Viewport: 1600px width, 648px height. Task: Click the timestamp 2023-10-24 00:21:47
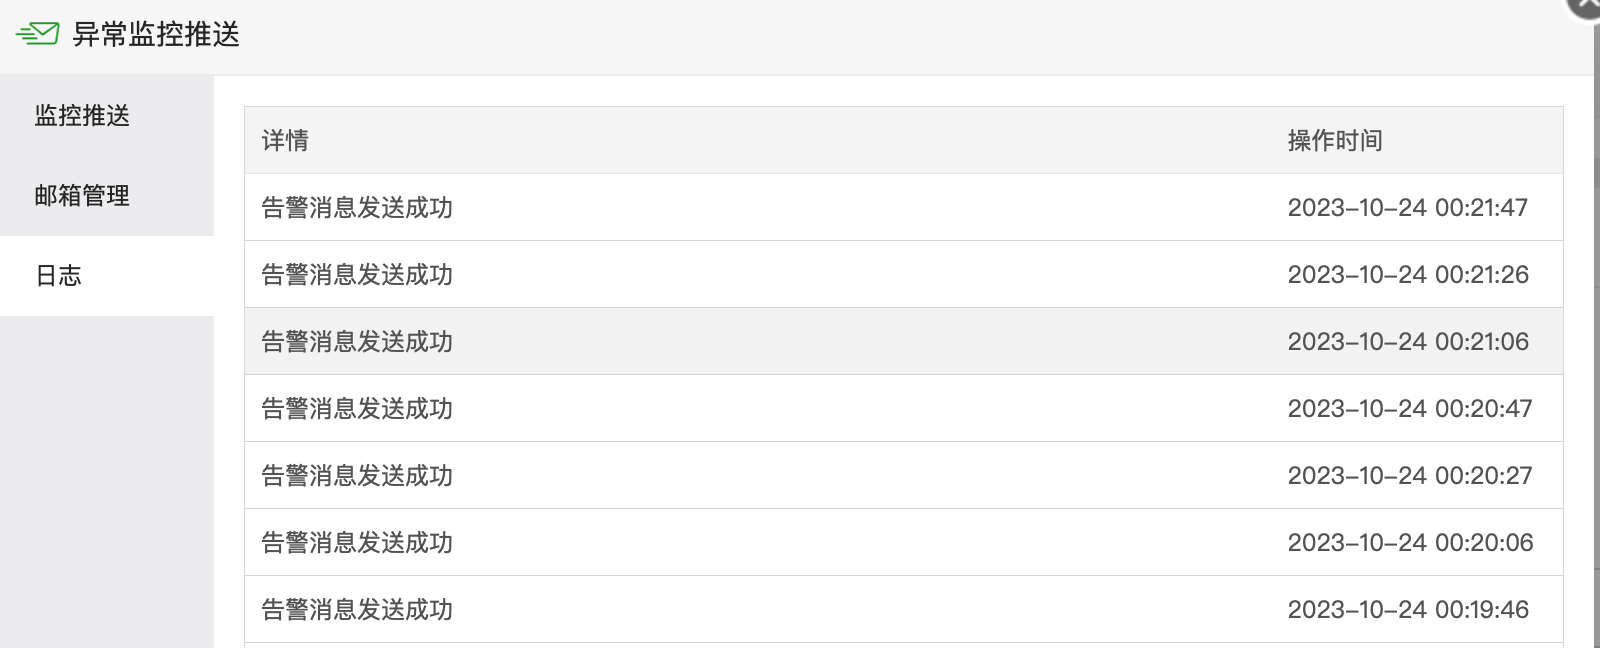[1408, 208]
